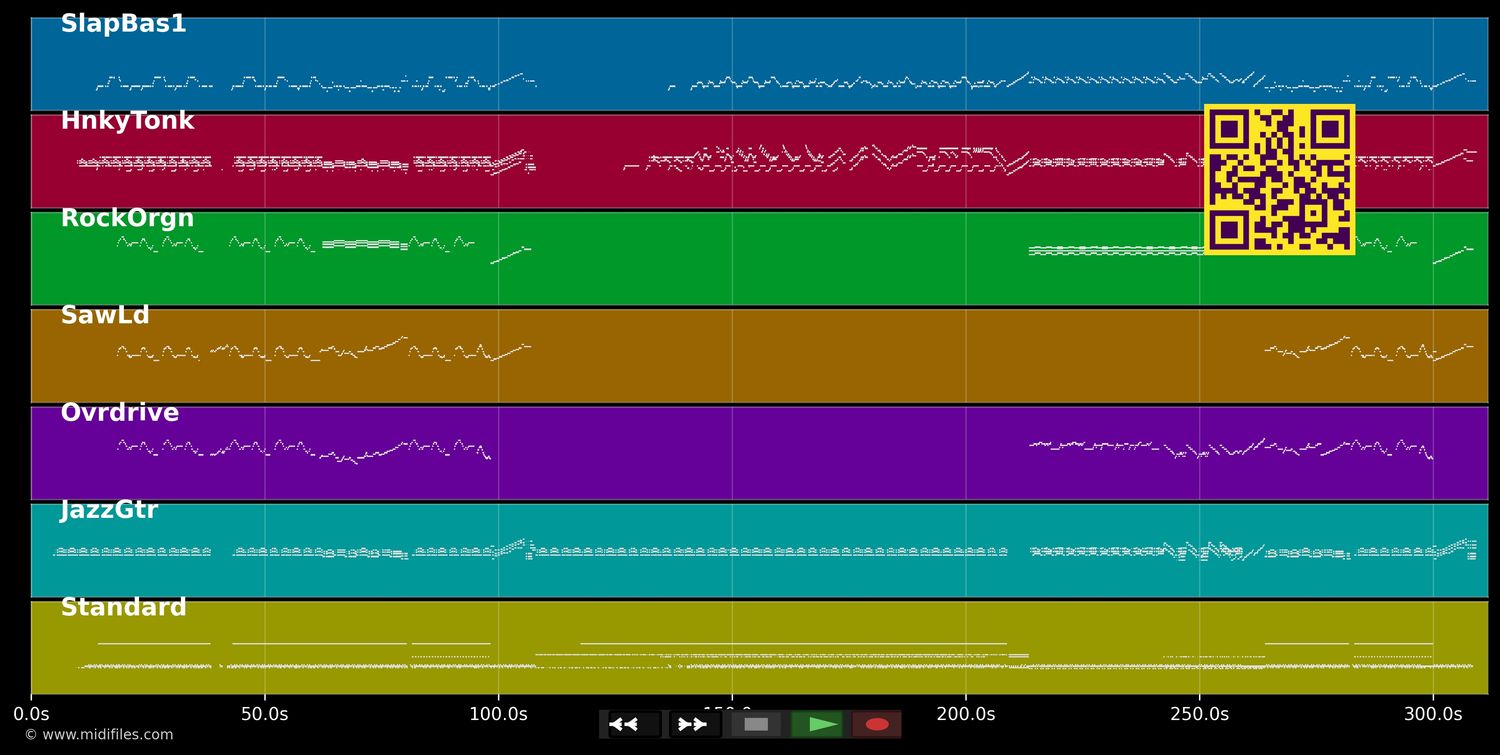Jump to the 50.0s time marker
Image resolution: width=1500 pixels, height=755 pixels.
coord(265,714)
